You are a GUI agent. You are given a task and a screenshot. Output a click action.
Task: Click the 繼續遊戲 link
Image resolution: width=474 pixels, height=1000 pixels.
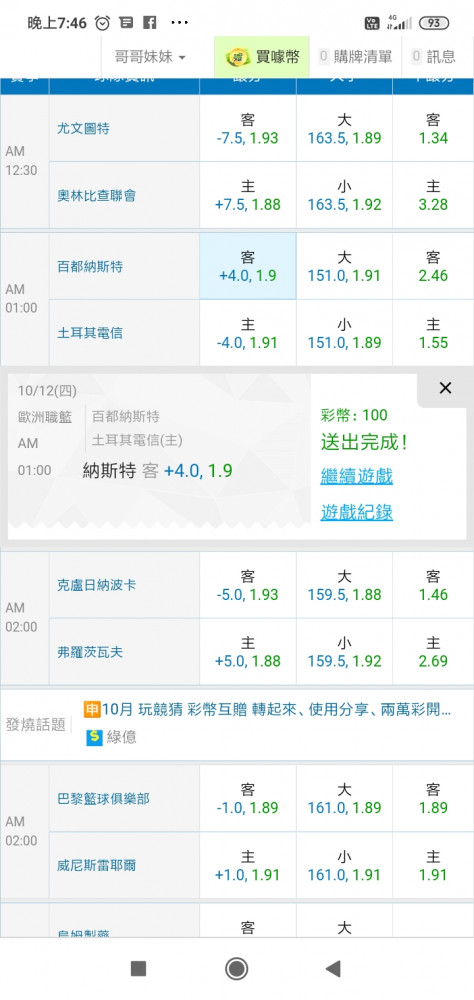click(357, 476)
